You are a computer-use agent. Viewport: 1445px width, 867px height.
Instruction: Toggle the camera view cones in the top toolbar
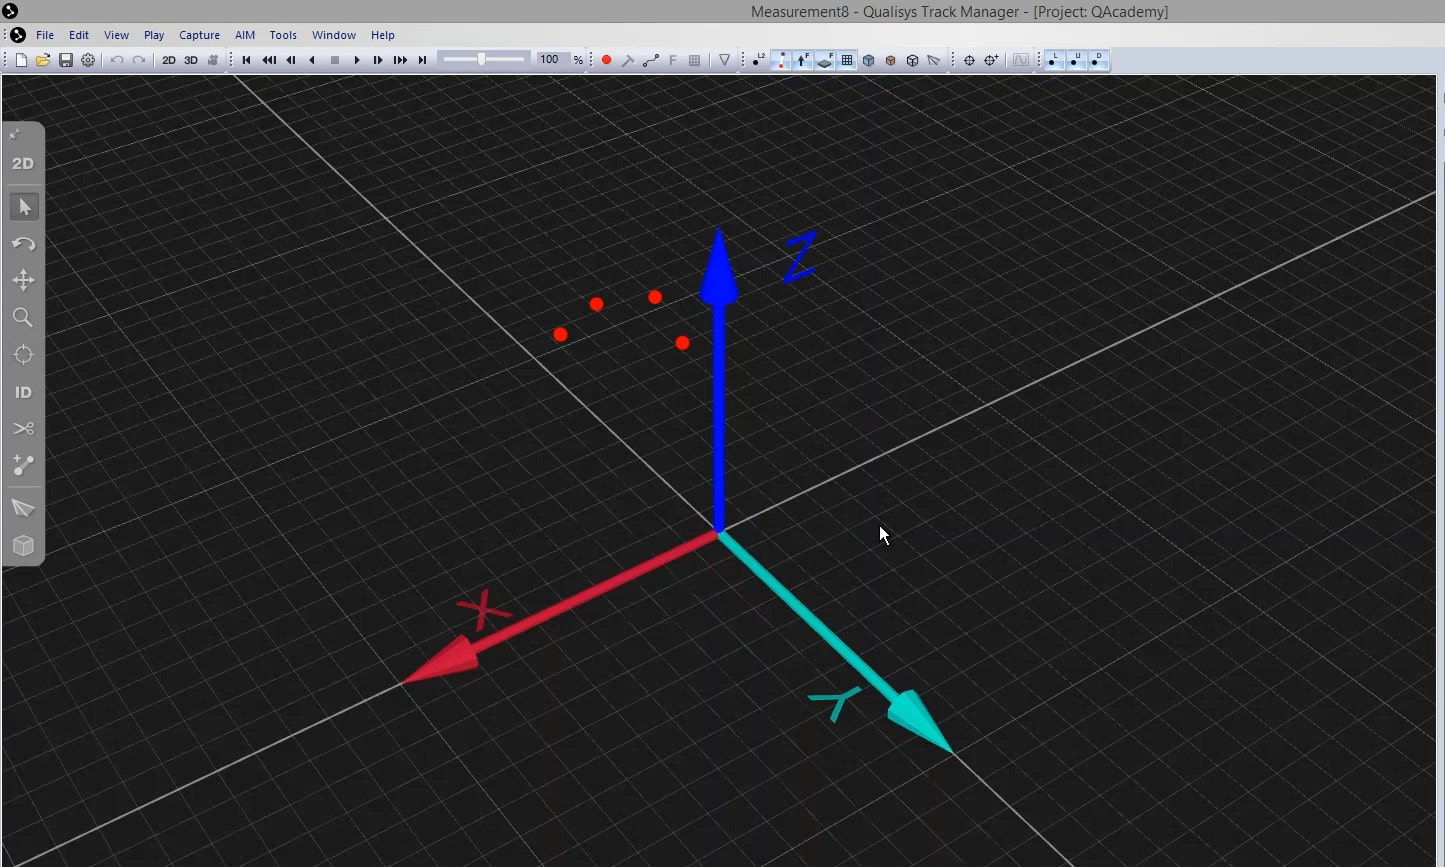[x=934, y=60]
